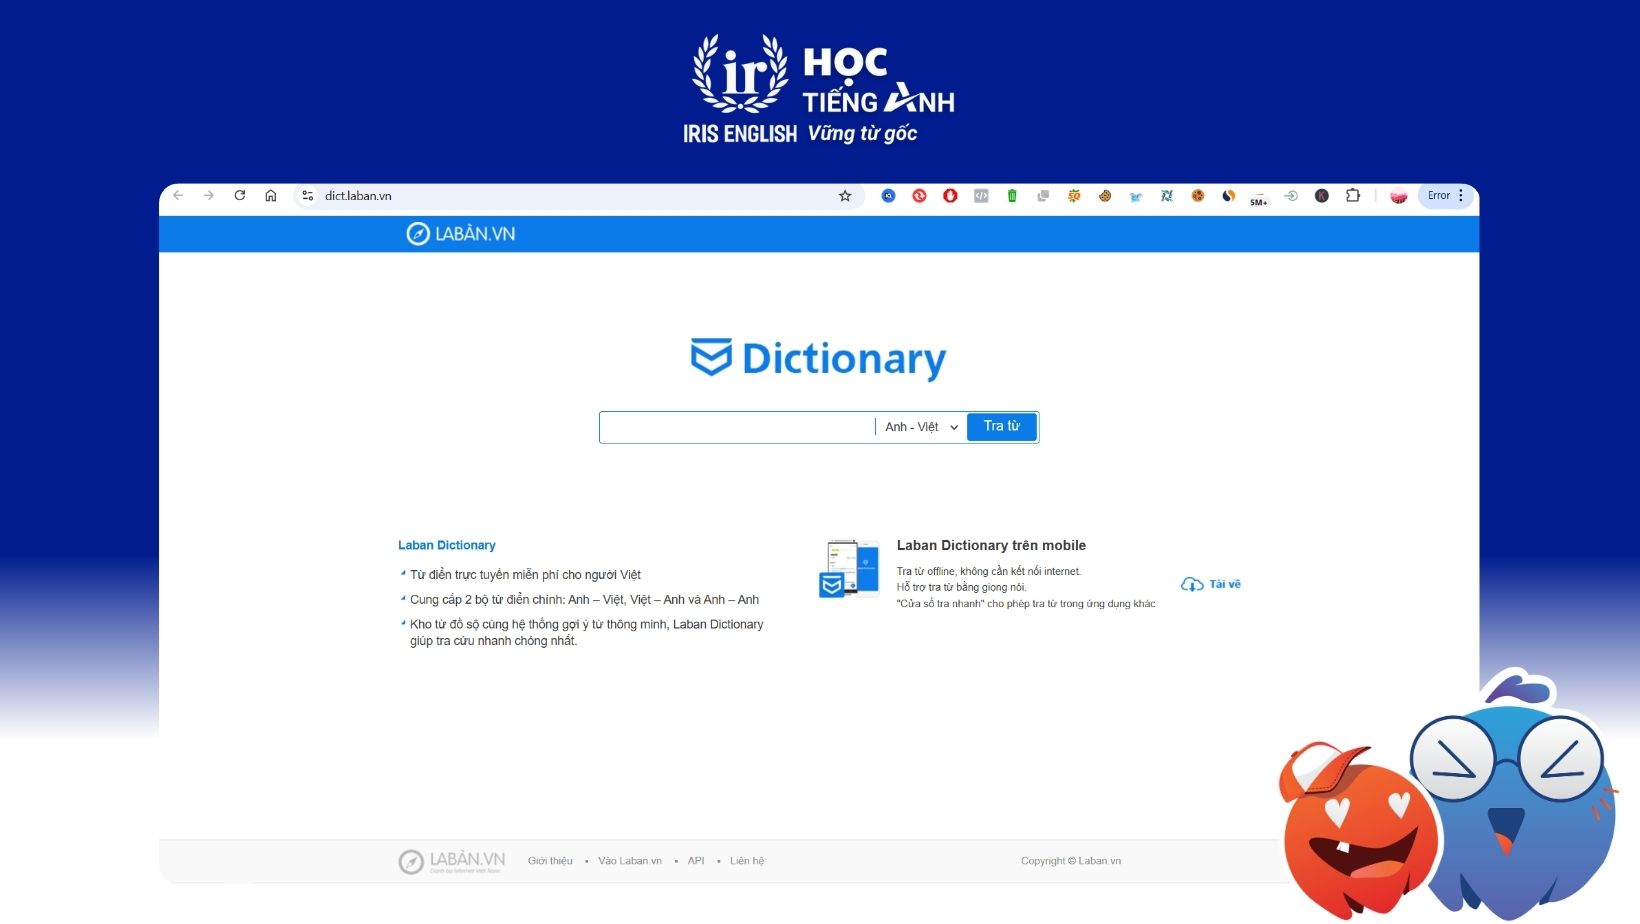The width and height of the screenshot is (1640, 924).
Task: Open the browser home page icon
Action: pyautogui.click(x=271, y=196)
